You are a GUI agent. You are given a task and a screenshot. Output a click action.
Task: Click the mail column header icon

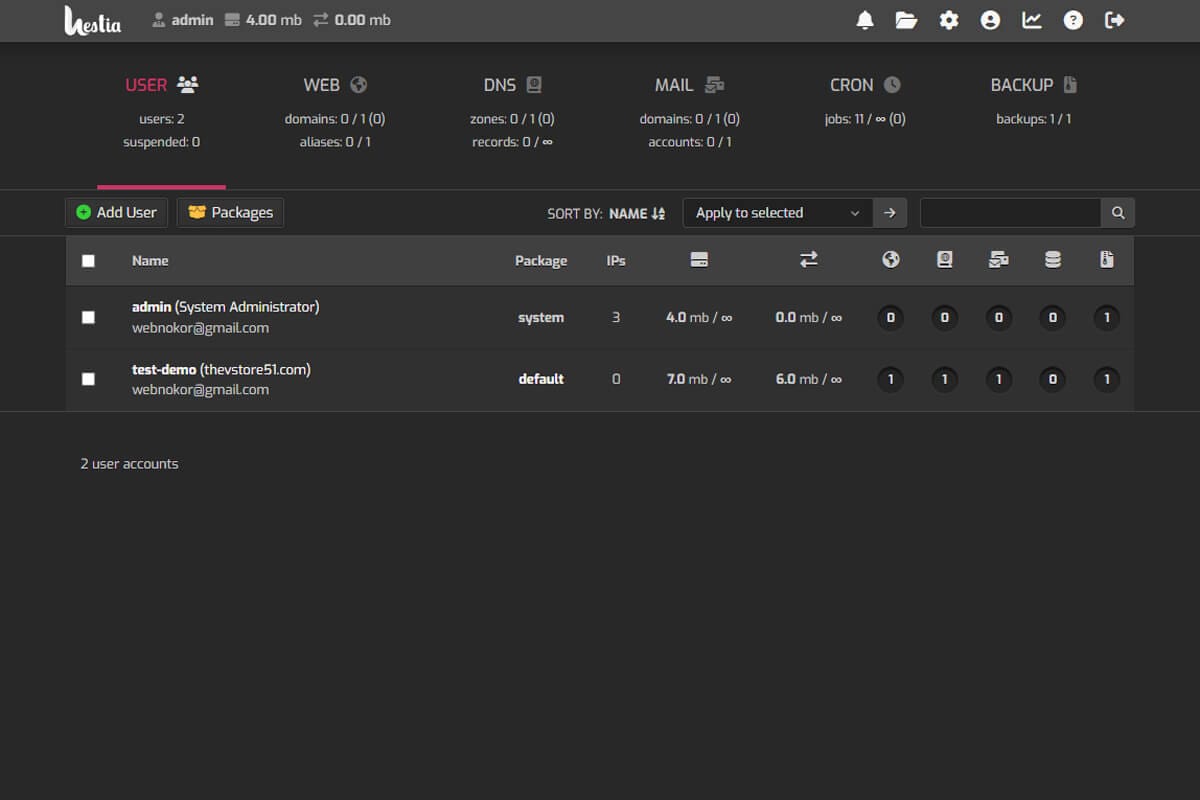[x=998, y=260]
